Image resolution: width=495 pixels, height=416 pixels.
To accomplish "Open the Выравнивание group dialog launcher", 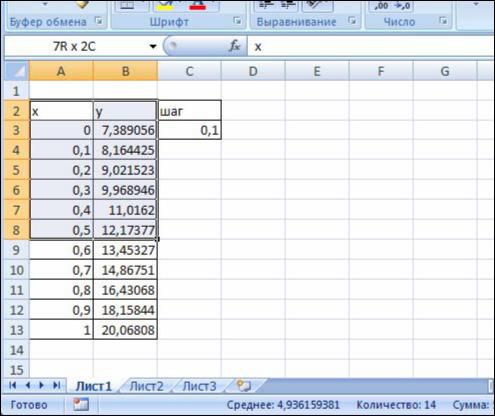I will coord(352,21).
